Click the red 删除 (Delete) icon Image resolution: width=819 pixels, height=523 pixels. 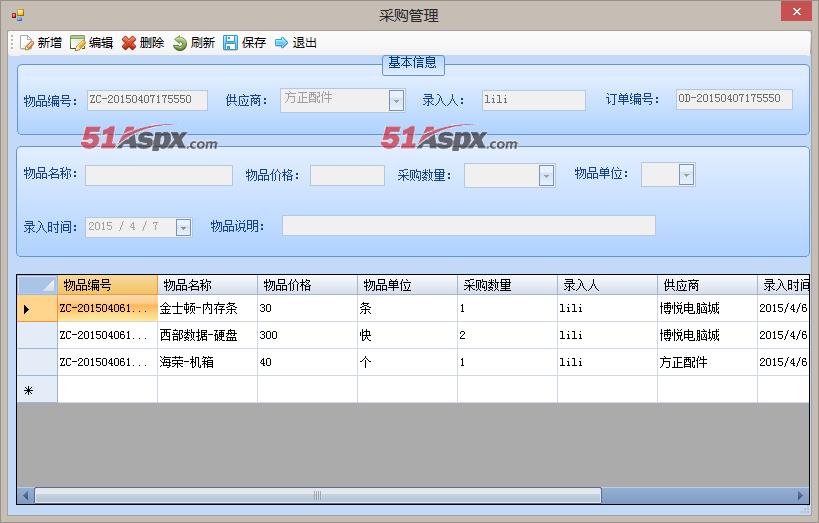click(x=129, y=43)
